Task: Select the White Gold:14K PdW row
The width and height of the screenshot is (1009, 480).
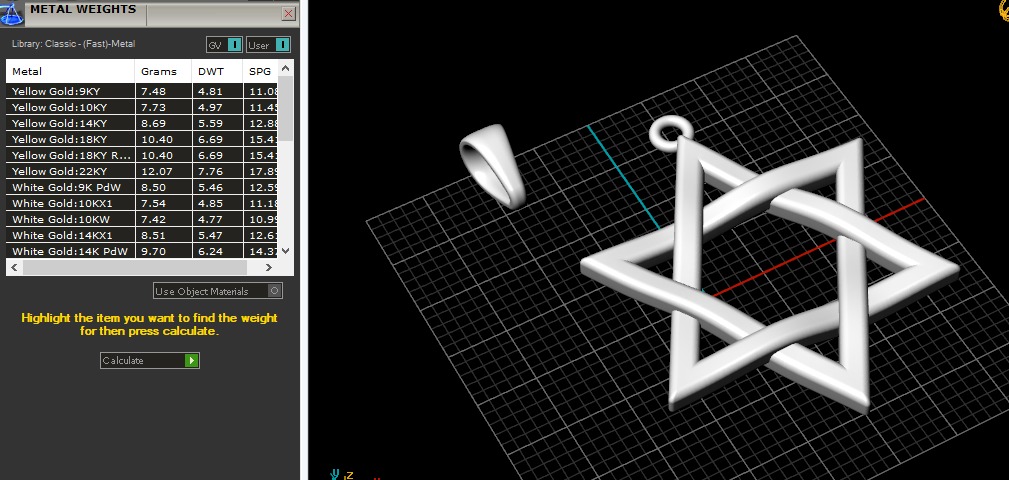Action: (142, 251)
